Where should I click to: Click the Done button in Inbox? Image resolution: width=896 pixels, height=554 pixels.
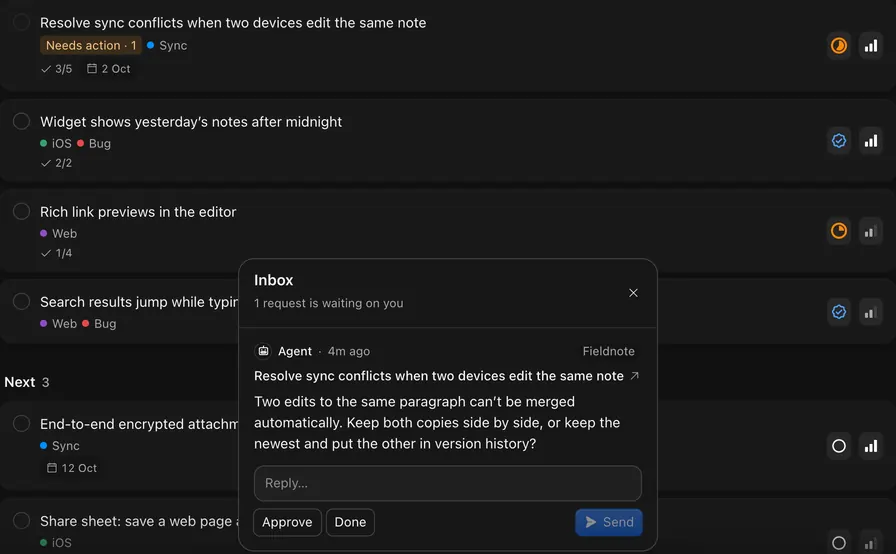(x=350, y=522)
